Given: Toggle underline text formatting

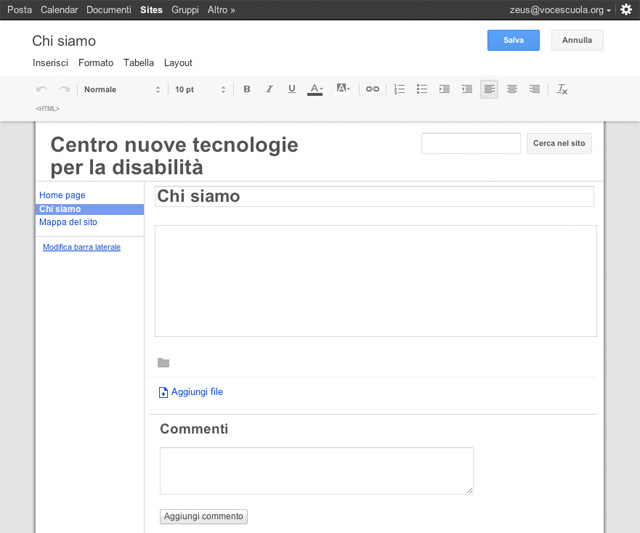Looking at the screenshot, I should pos(292,89).
